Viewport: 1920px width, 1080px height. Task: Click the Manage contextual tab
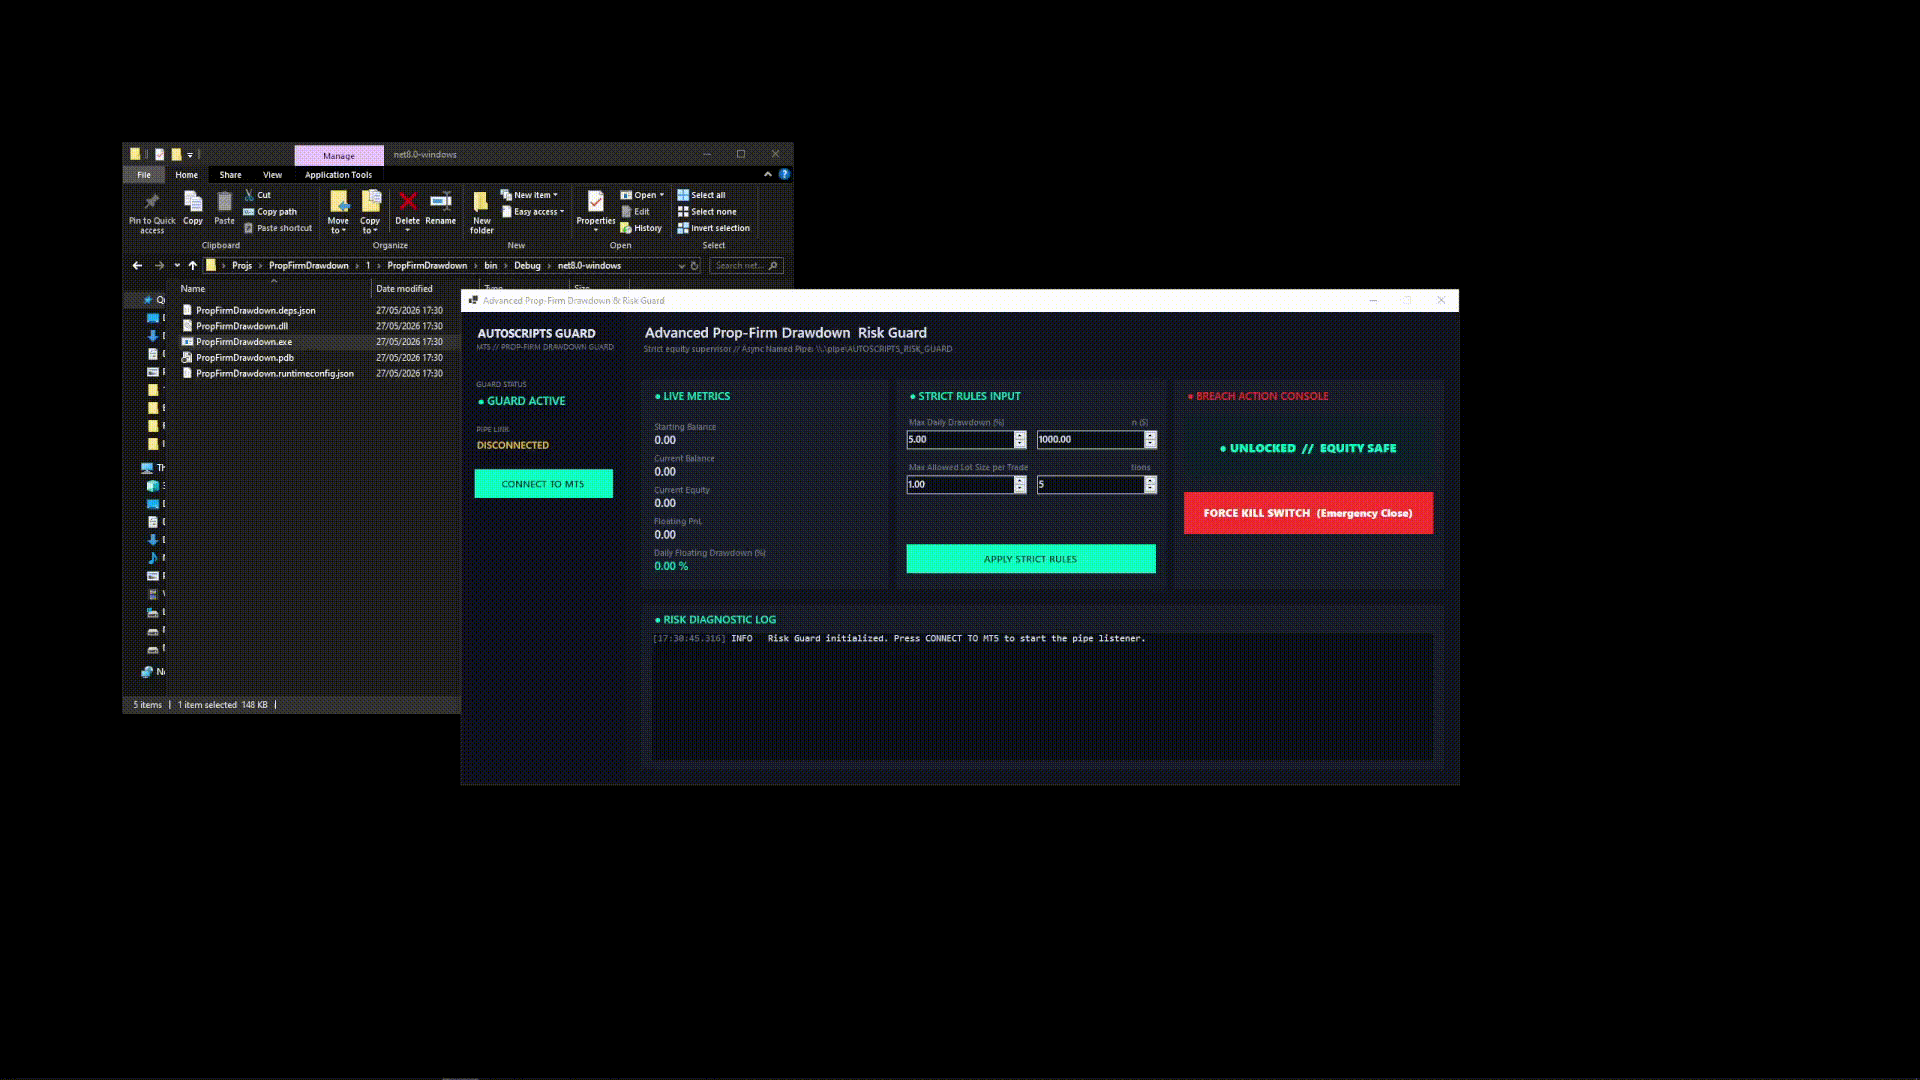point(339,155)
